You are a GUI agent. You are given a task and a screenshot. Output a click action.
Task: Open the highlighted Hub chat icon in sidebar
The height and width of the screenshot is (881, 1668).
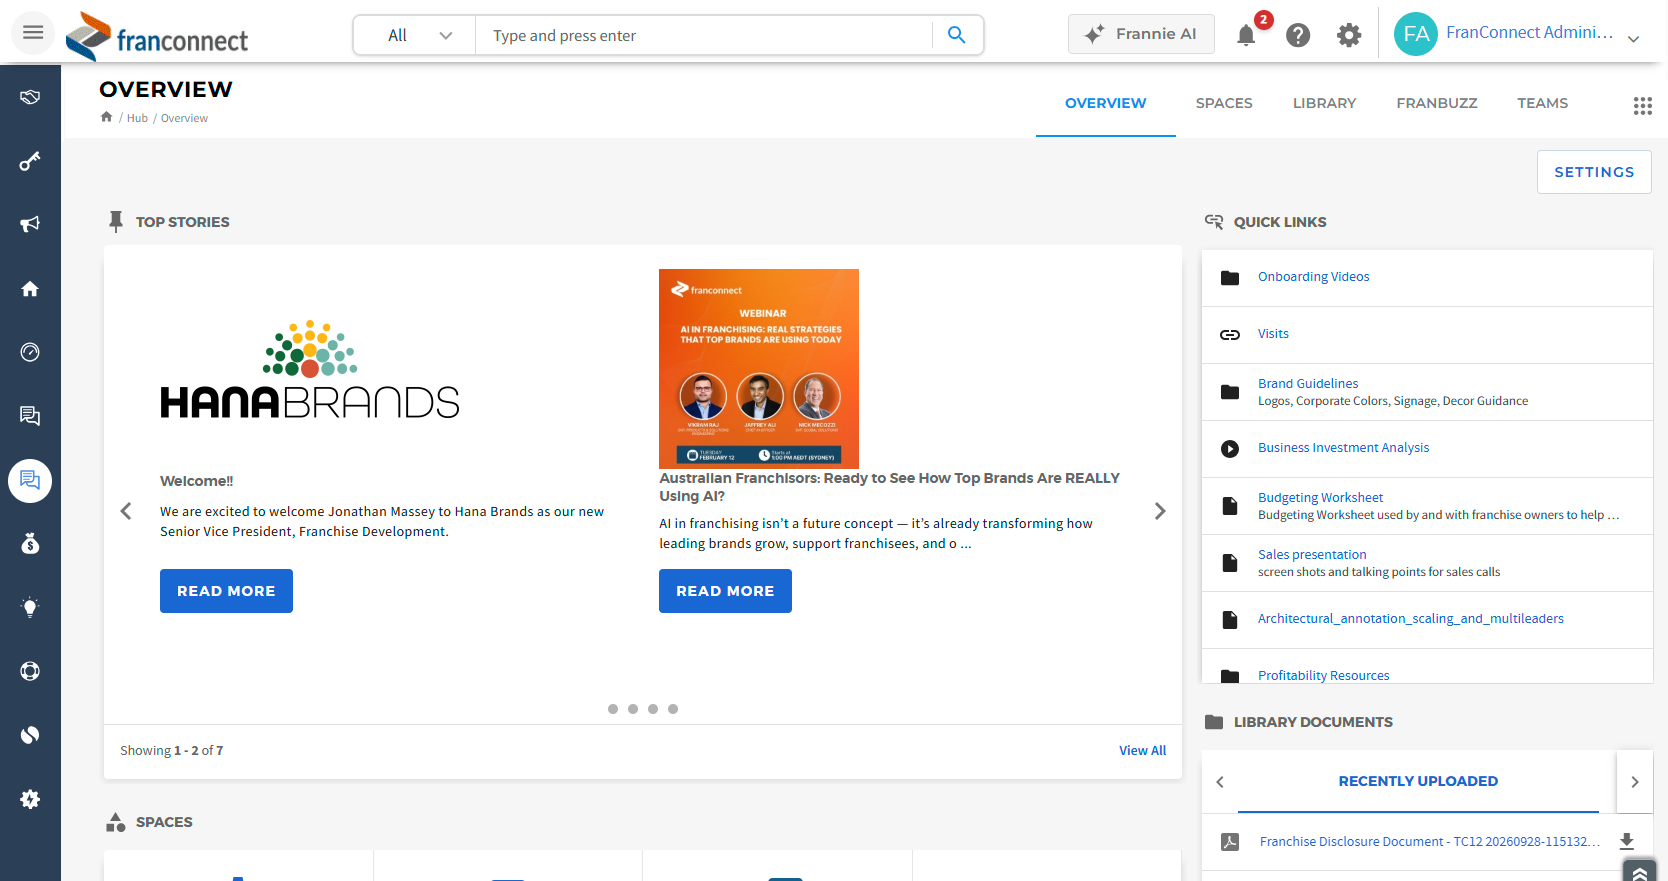(30, 481)
